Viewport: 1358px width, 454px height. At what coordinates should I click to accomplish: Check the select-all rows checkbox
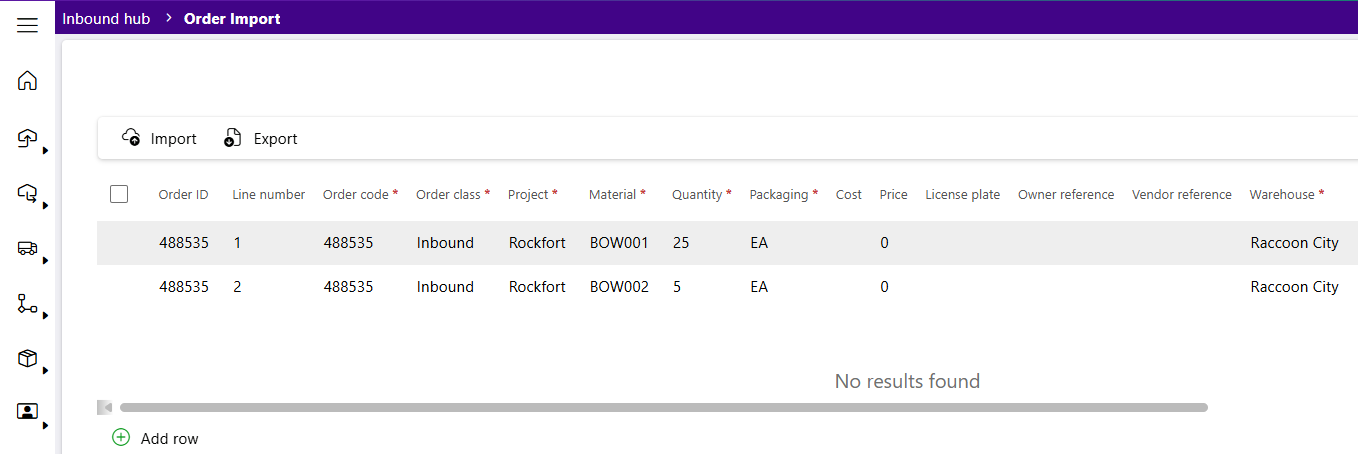119,194
